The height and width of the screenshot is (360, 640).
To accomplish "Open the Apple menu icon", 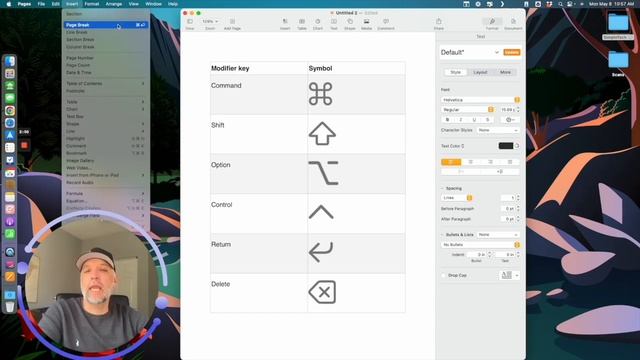I will click(x=9, y=4).
